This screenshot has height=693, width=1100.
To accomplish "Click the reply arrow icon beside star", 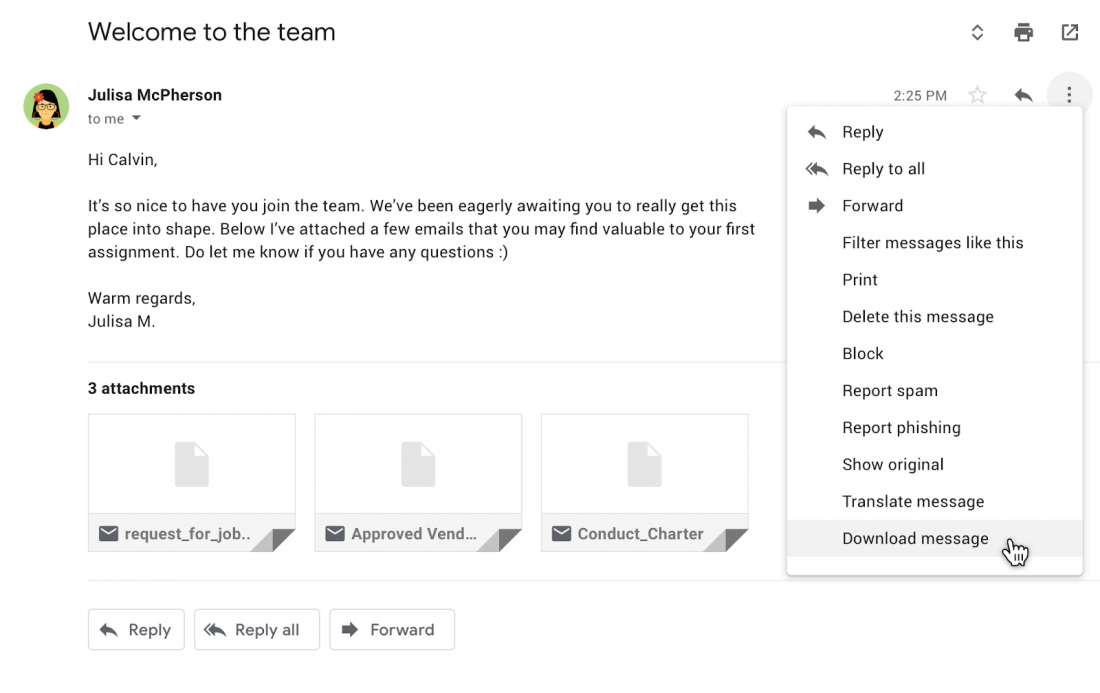I will coord(1023,96).
